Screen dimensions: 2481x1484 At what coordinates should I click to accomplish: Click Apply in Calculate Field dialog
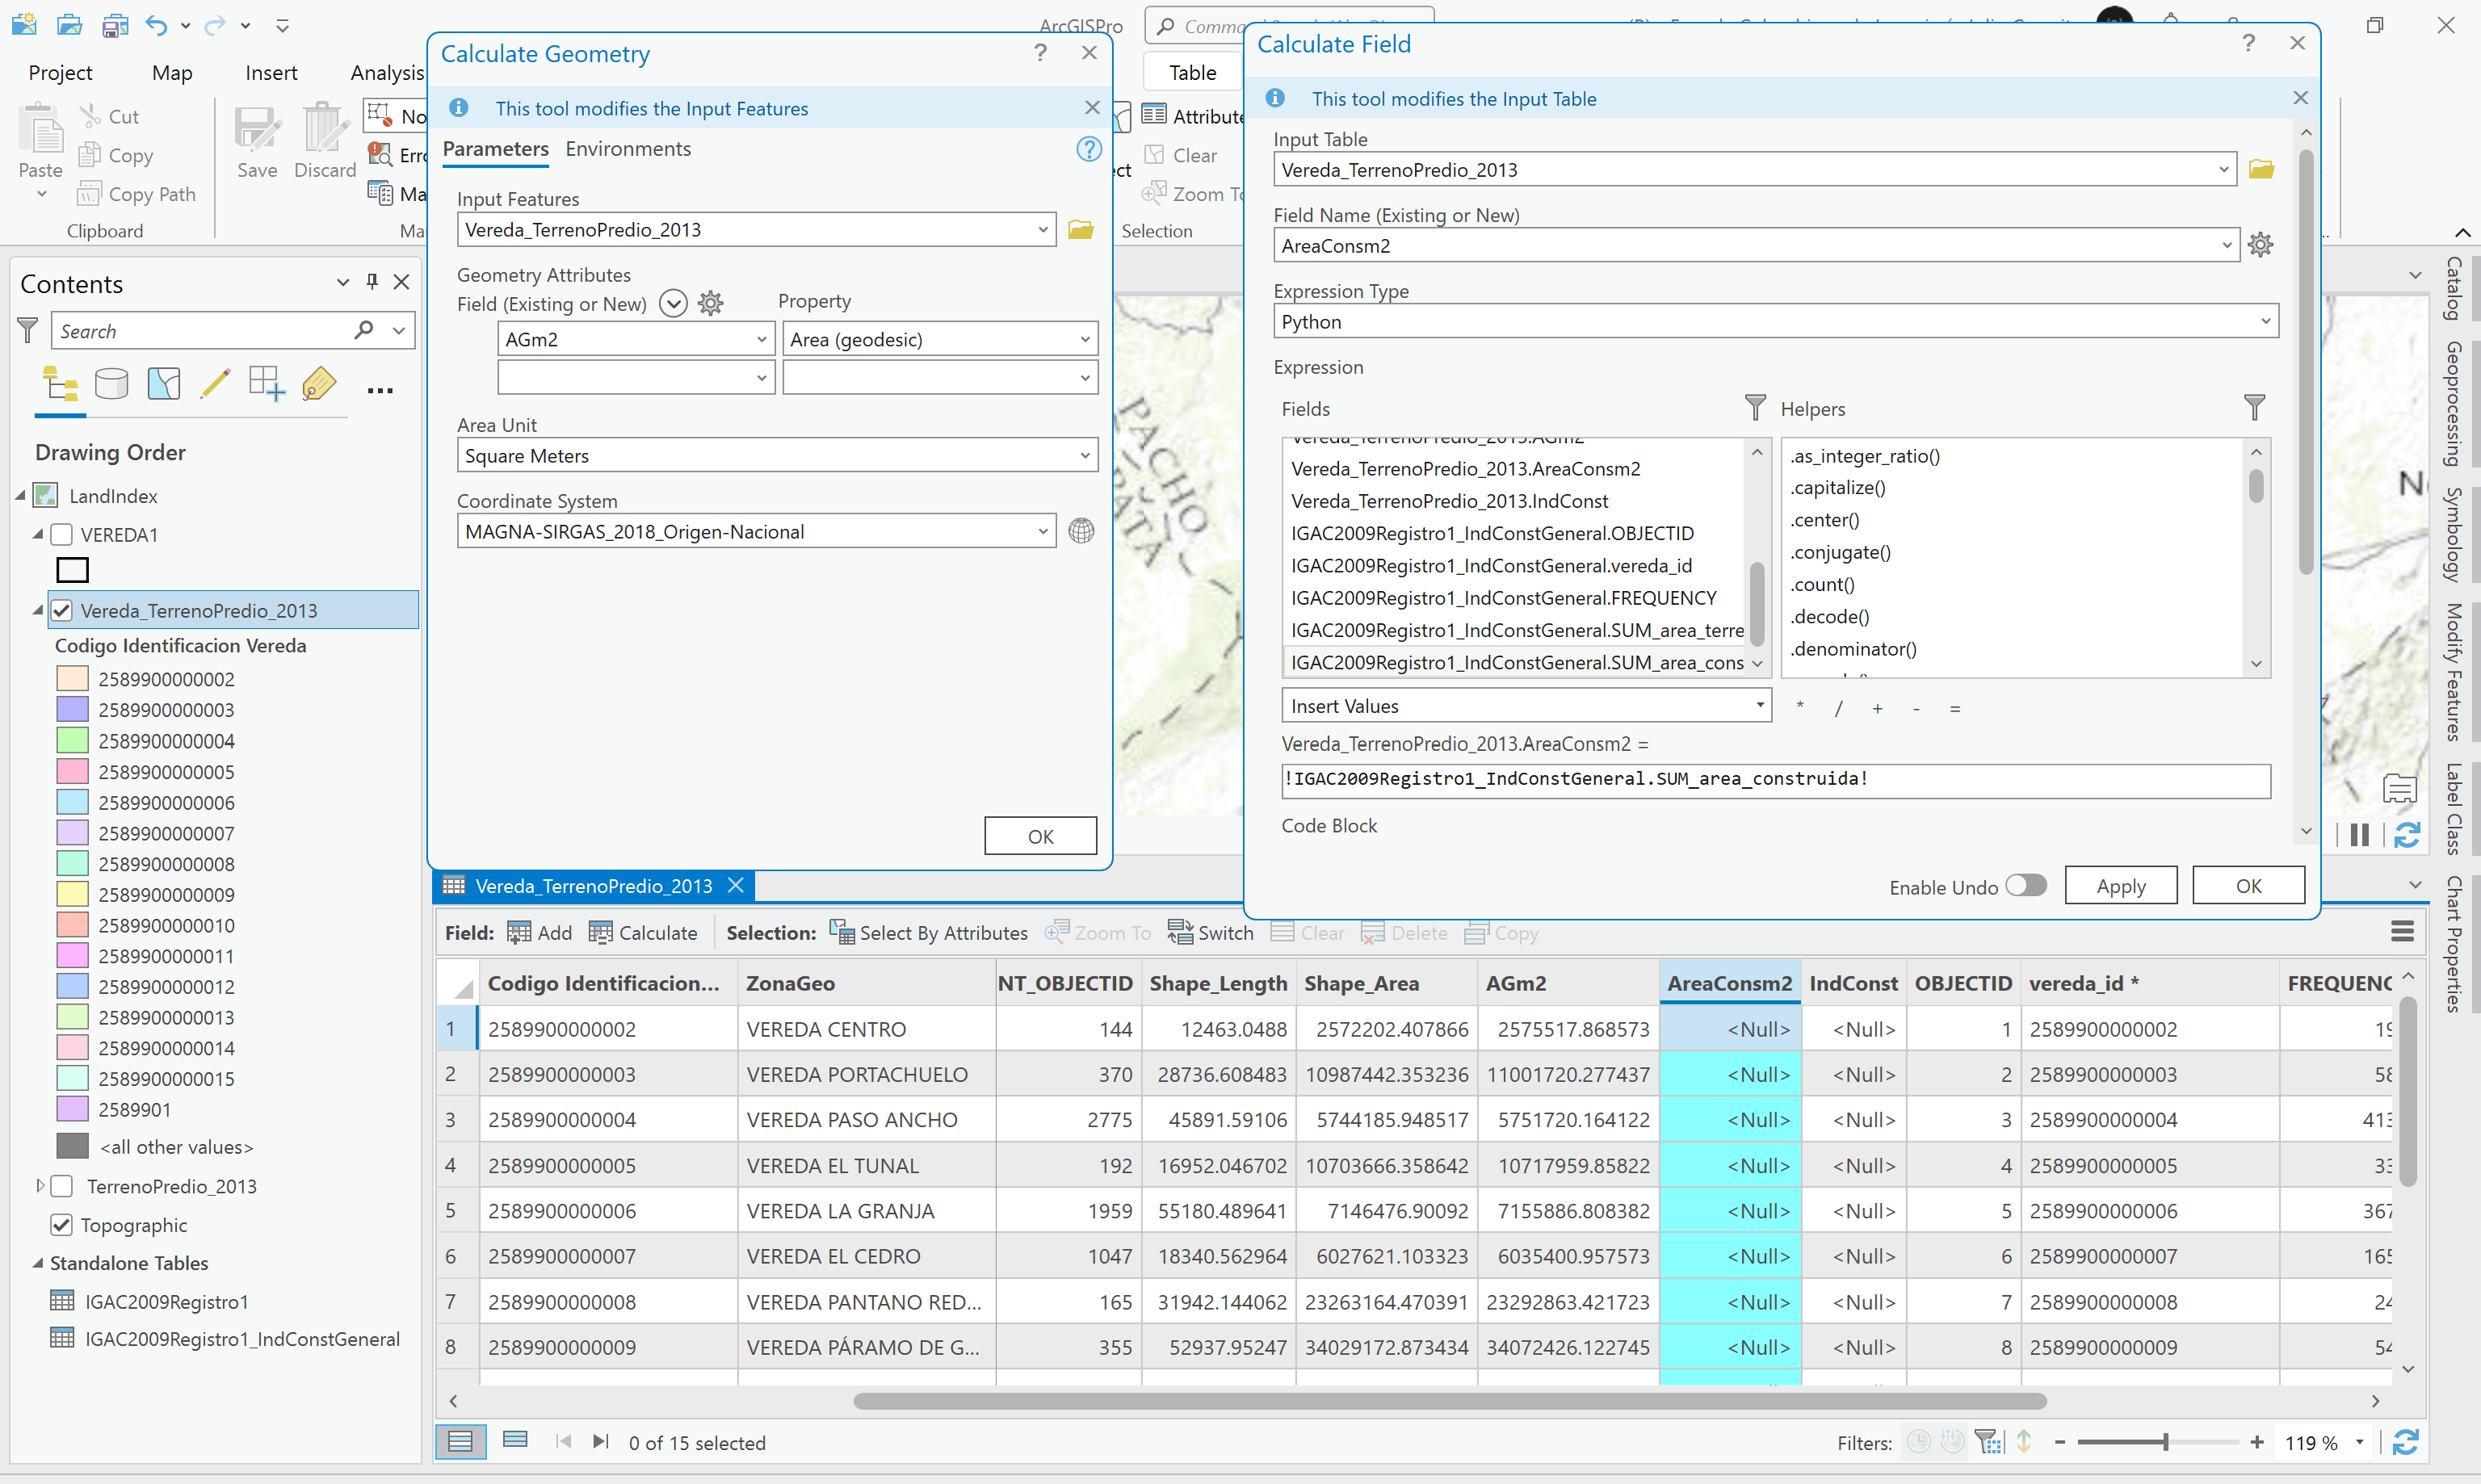(2121, 886)
